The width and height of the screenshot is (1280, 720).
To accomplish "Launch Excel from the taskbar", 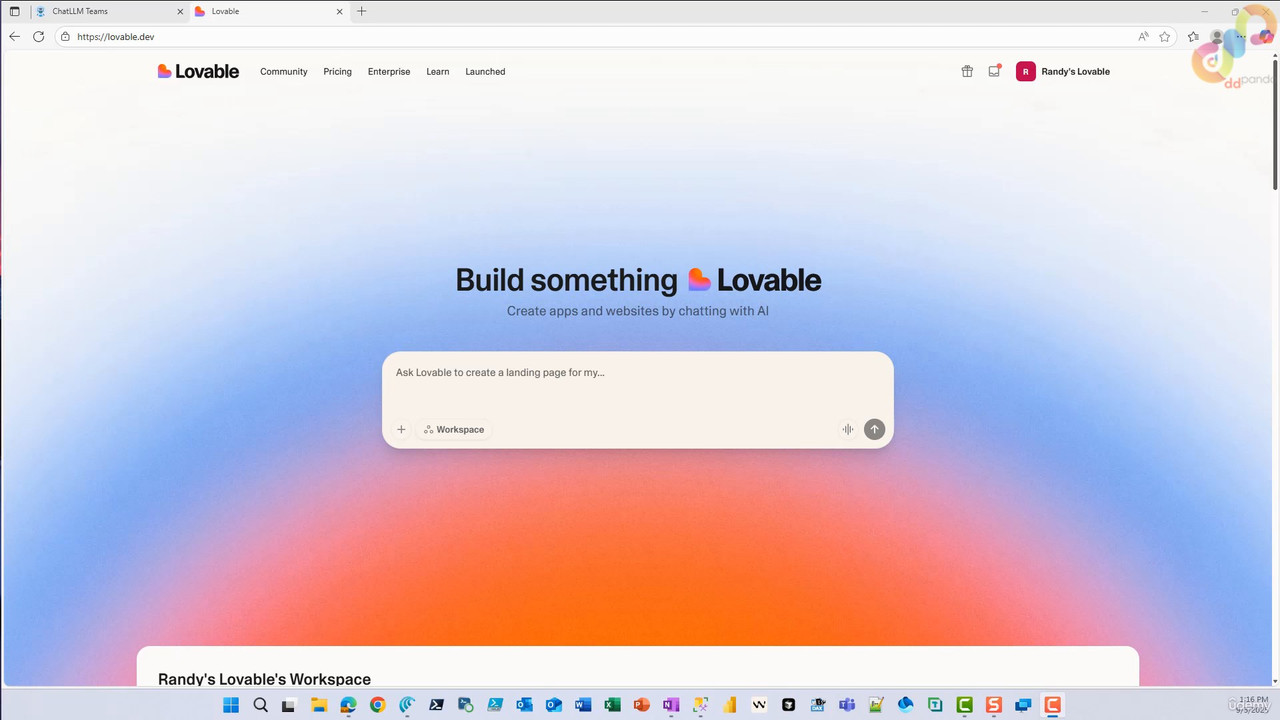I will [612, 705].
